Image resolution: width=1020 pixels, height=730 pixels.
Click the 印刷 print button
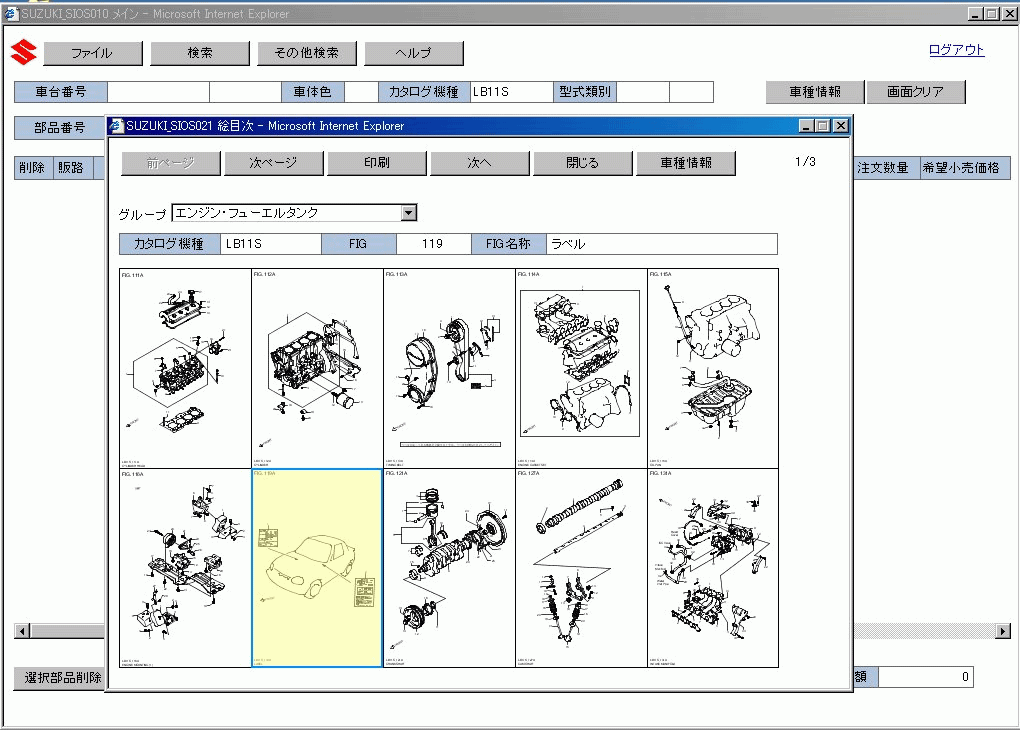[x=377, y=162]
